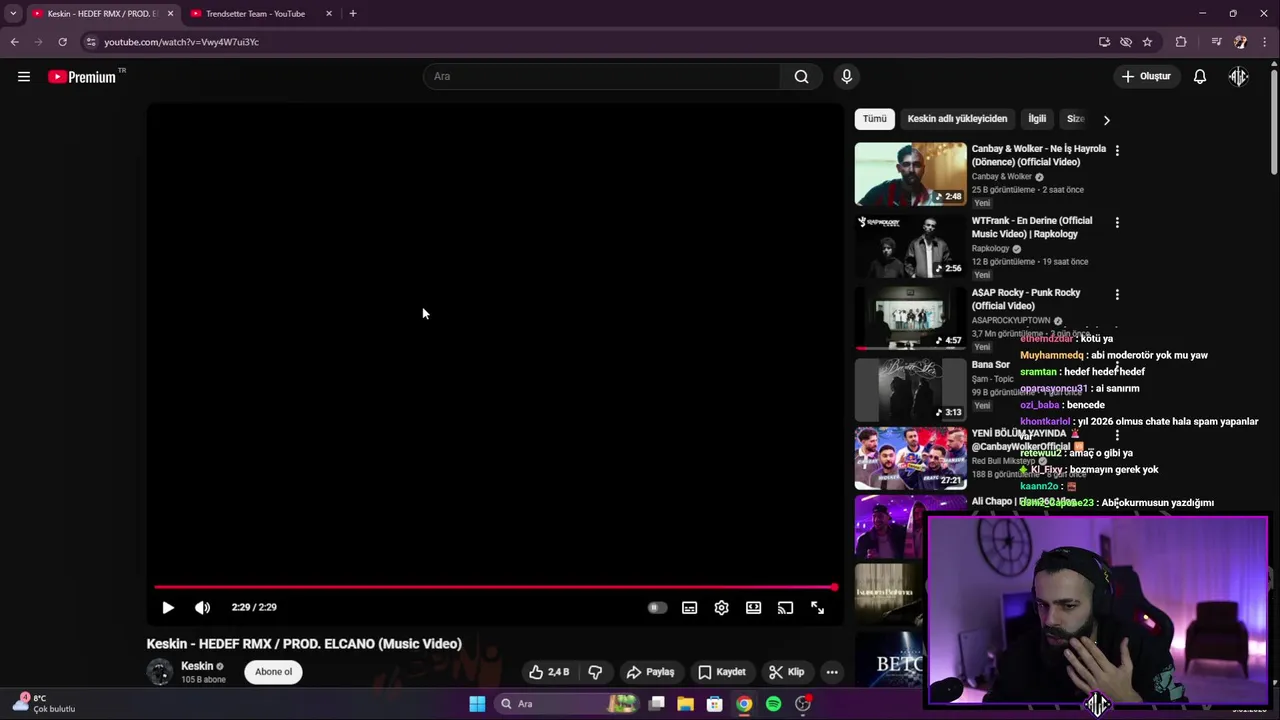Viewport: 1280px width, 720px height.
Task: Open the YouTube guide hamburger menu
Action: (24, 77)
